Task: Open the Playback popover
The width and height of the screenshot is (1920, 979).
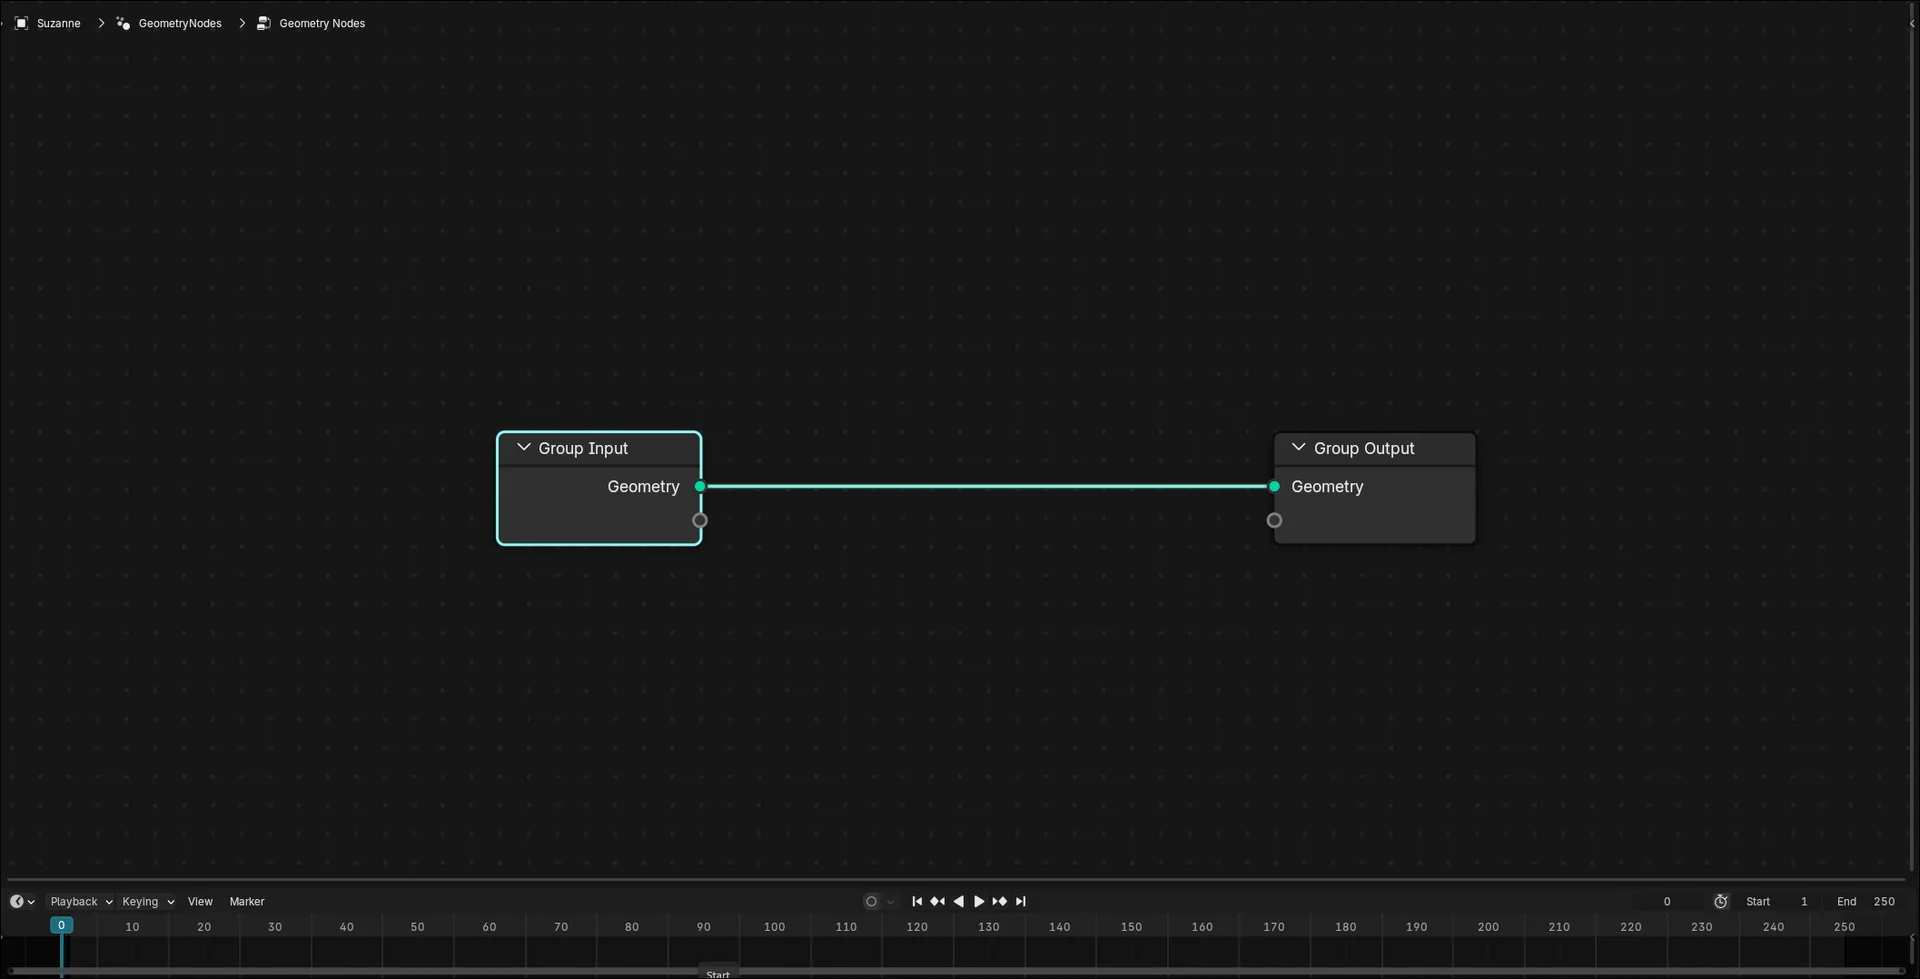Action: coord(81,902)
